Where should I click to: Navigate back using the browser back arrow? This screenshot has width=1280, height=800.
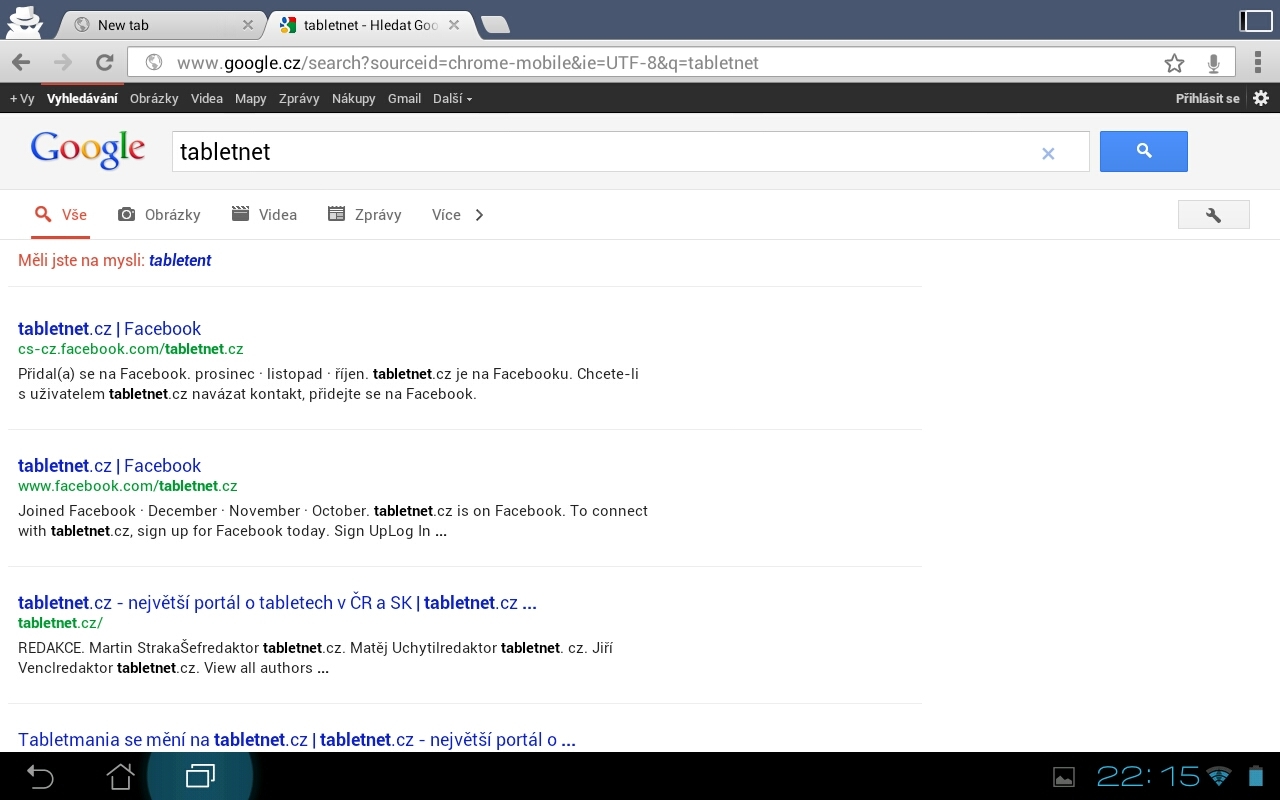(x=19, y=62)
